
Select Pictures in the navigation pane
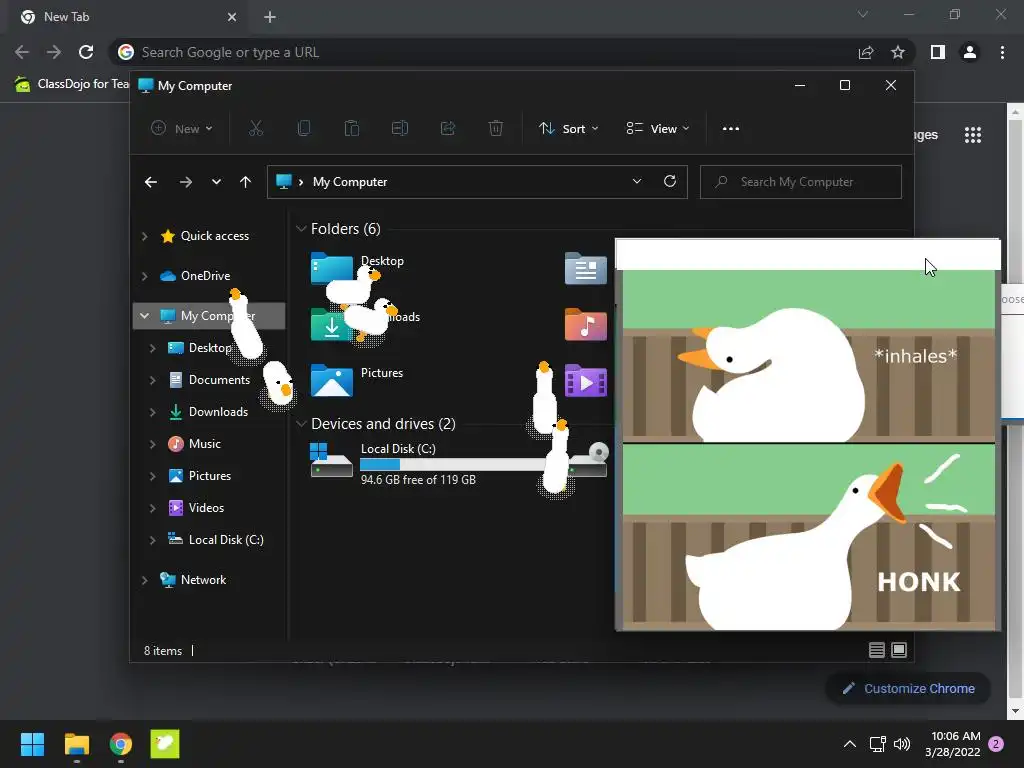(210, 475)
